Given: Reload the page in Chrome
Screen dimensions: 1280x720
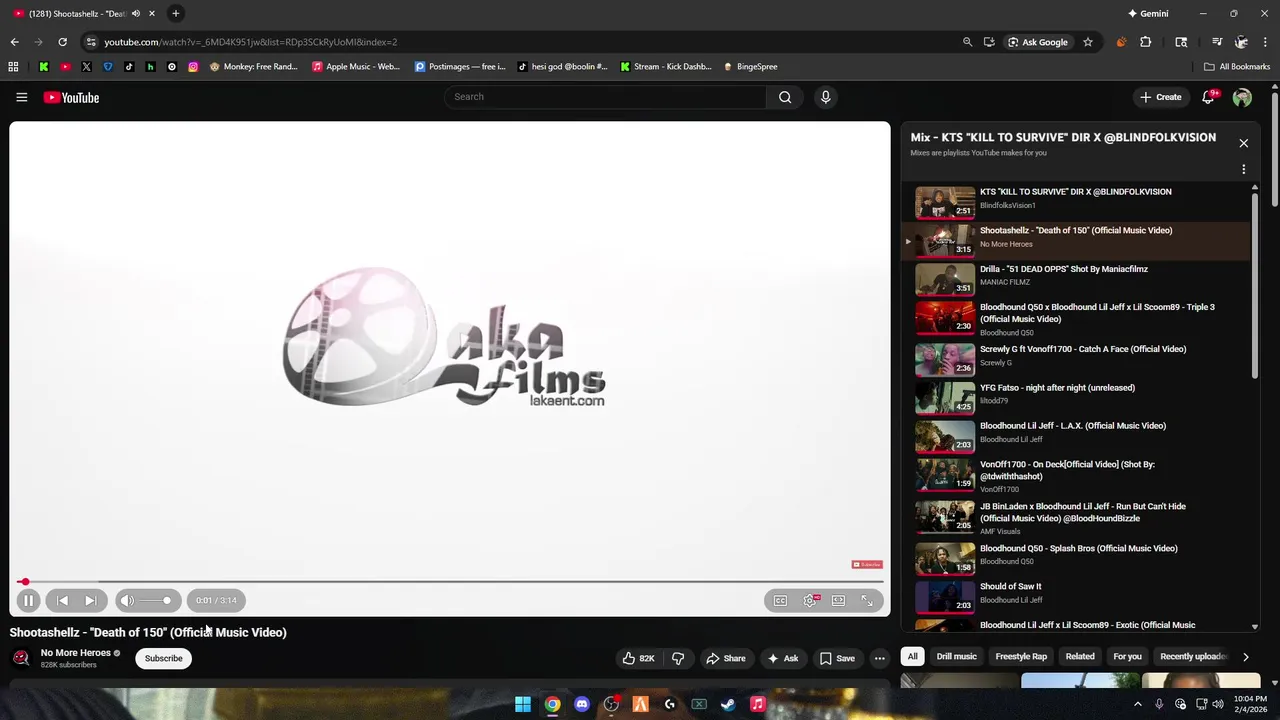Looking at the screenshot, I should pos(62,42).
